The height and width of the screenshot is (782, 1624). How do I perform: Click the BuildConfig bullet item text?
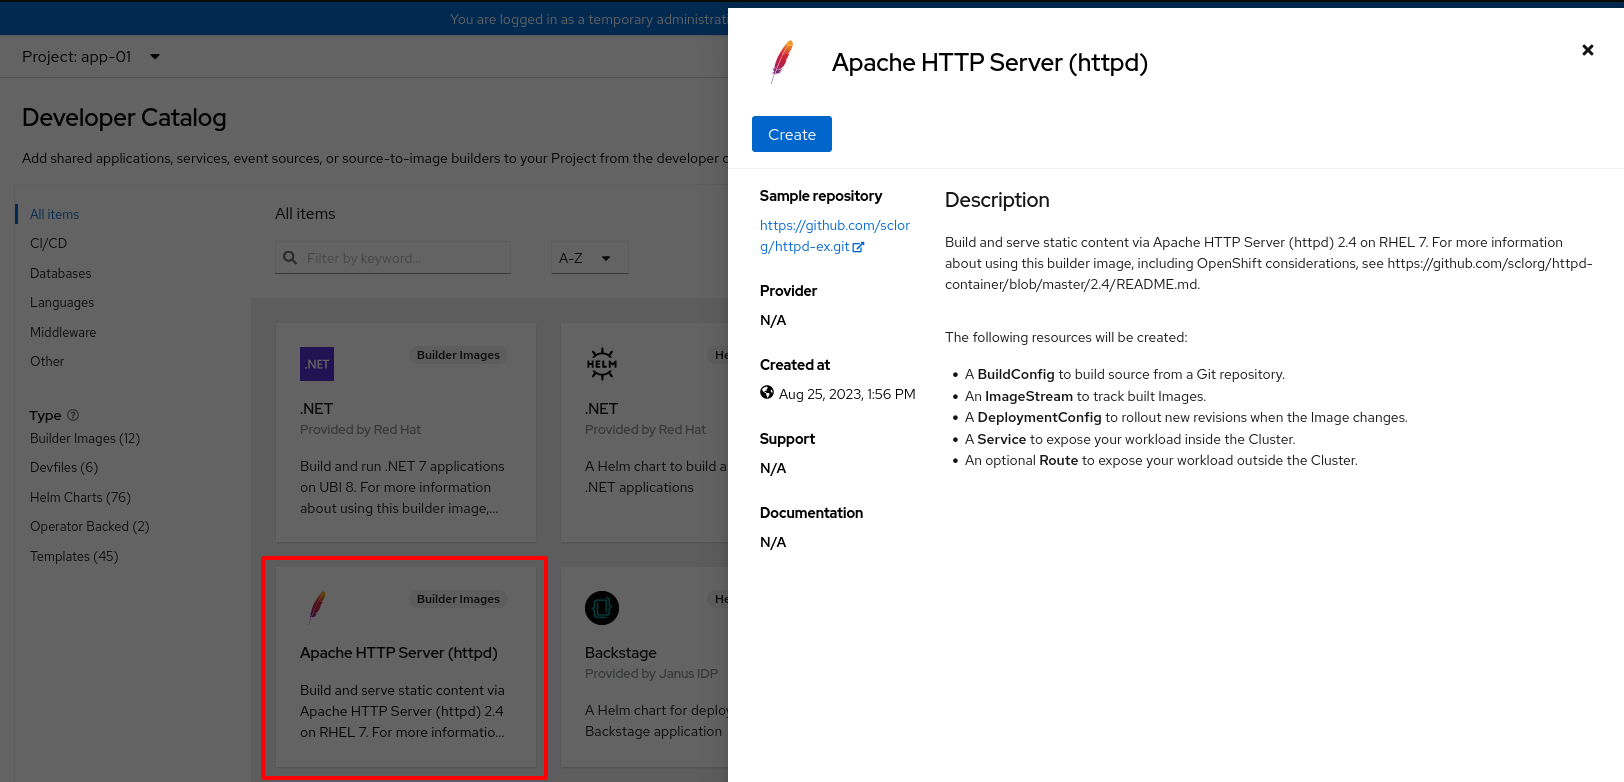[x=1125, y=374]
